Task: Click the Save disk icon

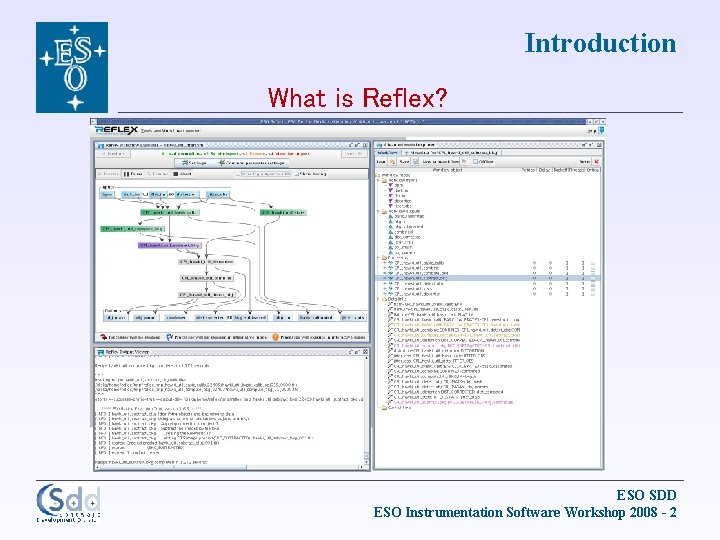Action: tap(416, 162)
